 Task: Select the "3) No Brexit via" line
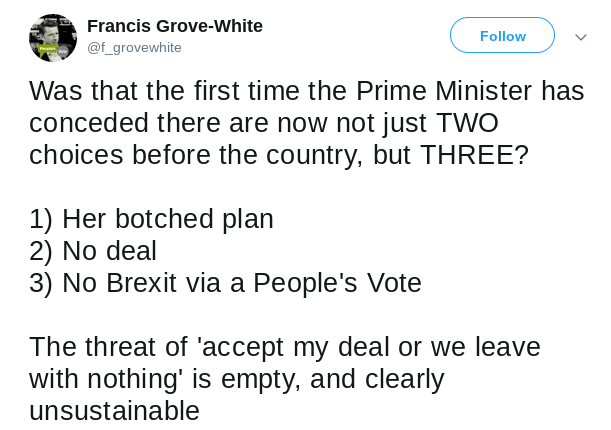pyautogui.click(x=225, y=283)
